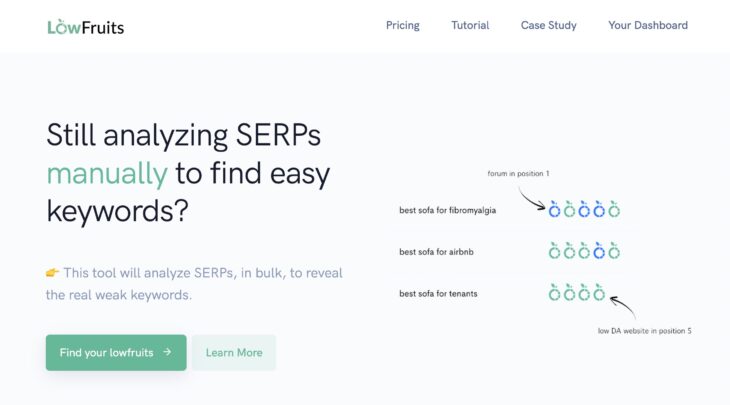Click the LowFruits logo
Screen dimensions: 730x405
click(x=86, y=27)
